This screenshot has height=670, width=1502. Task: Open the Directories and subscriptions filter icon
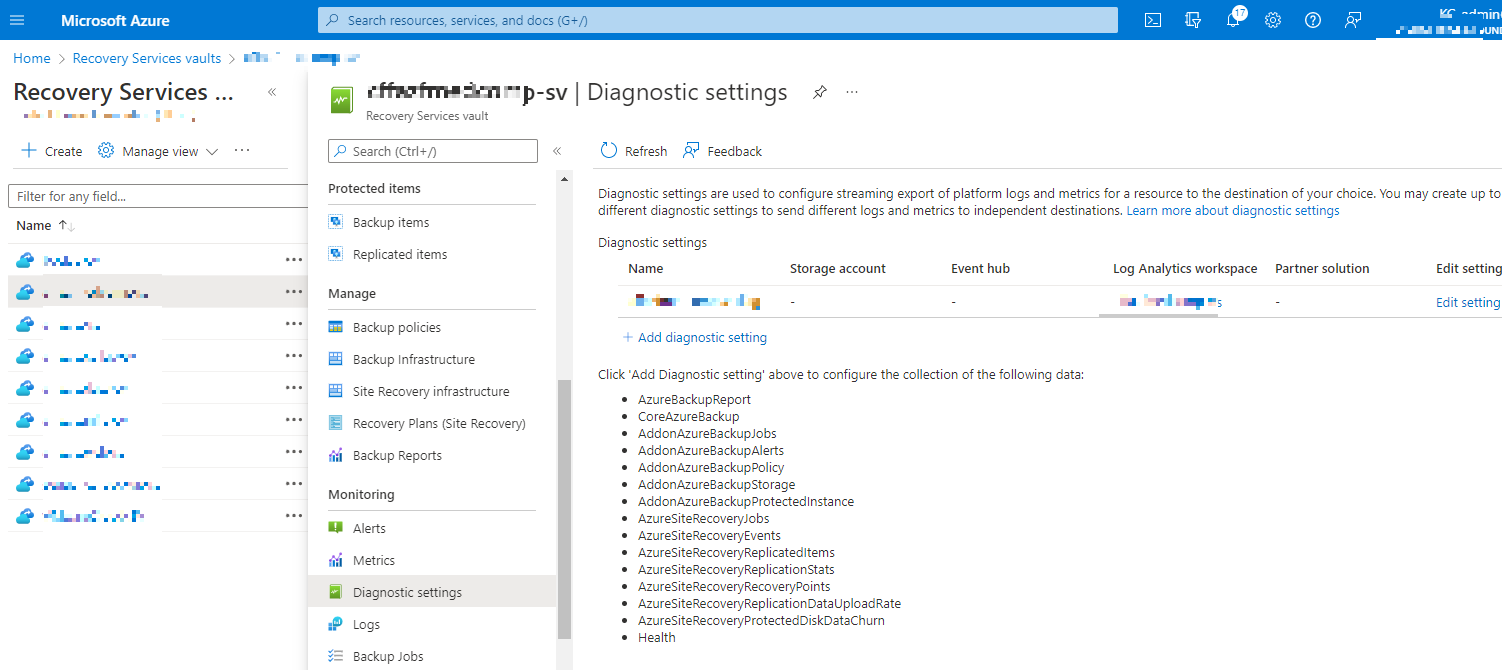pos(1192,20)
